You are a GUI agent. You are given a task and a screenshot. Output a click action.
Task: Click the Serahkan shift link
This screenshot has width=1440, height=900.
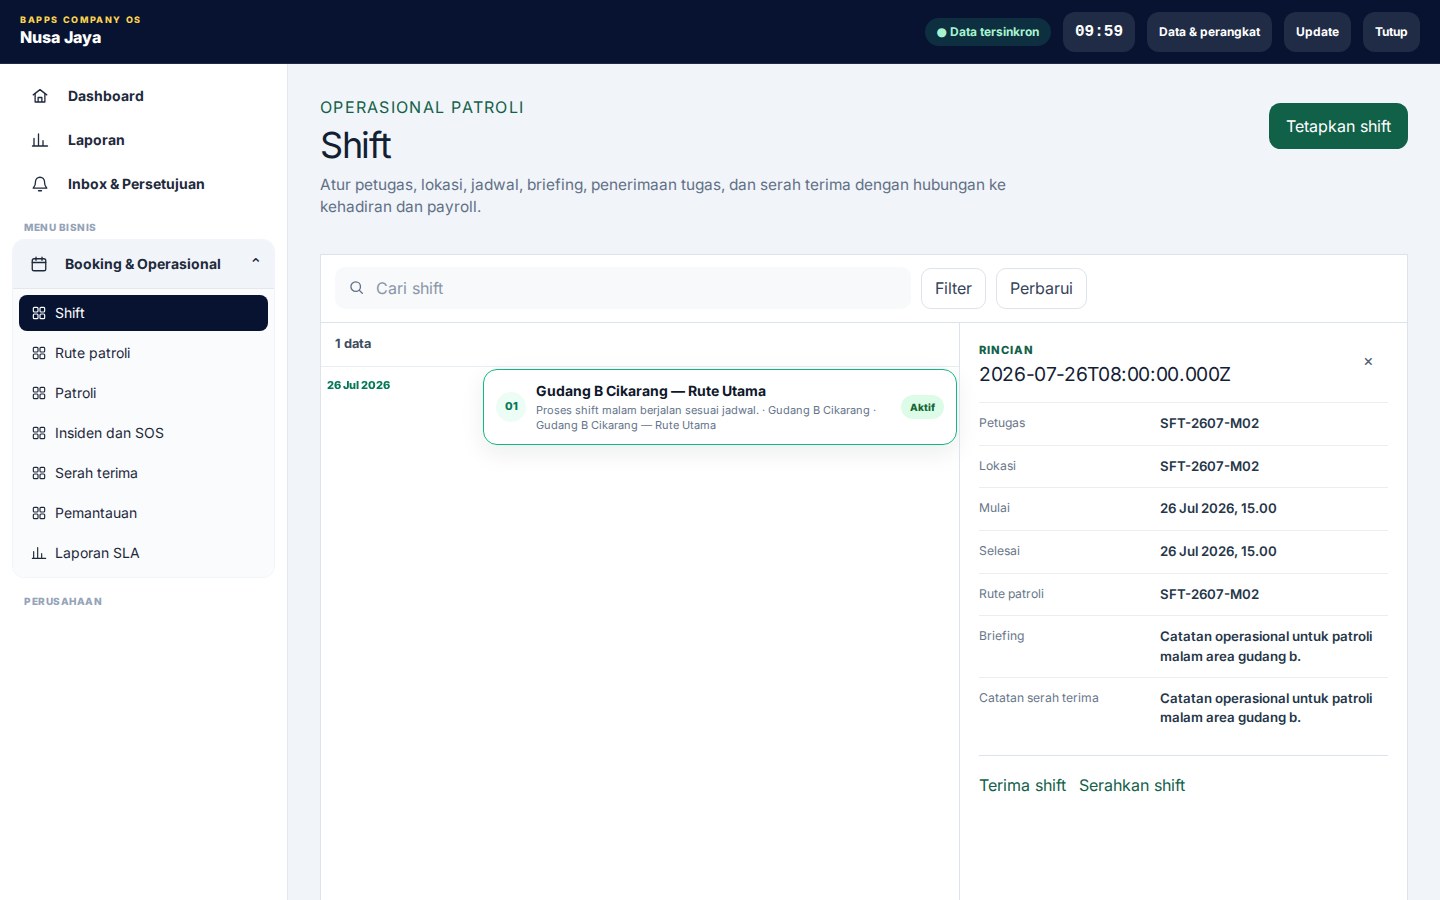(x=1132, y=786)
